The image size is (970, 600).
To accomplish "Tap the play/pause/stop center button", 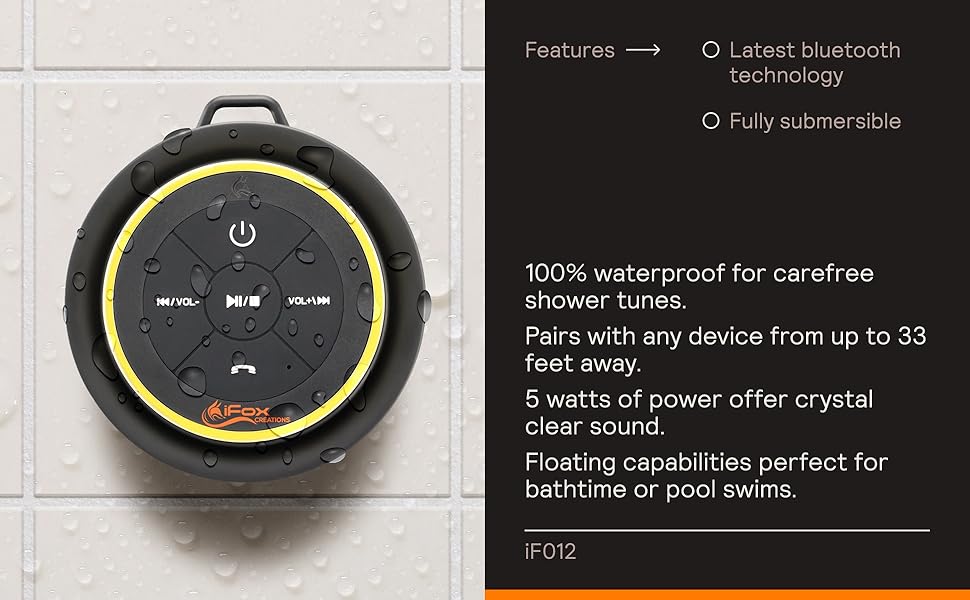I will point(243,301).
